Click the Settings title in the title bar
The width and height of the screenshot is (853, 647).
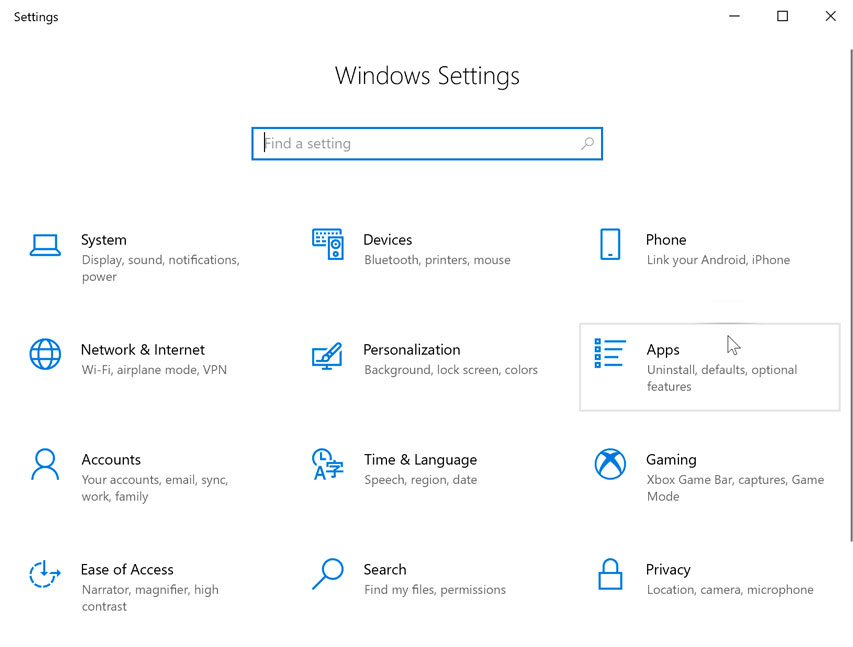[36, 16]
